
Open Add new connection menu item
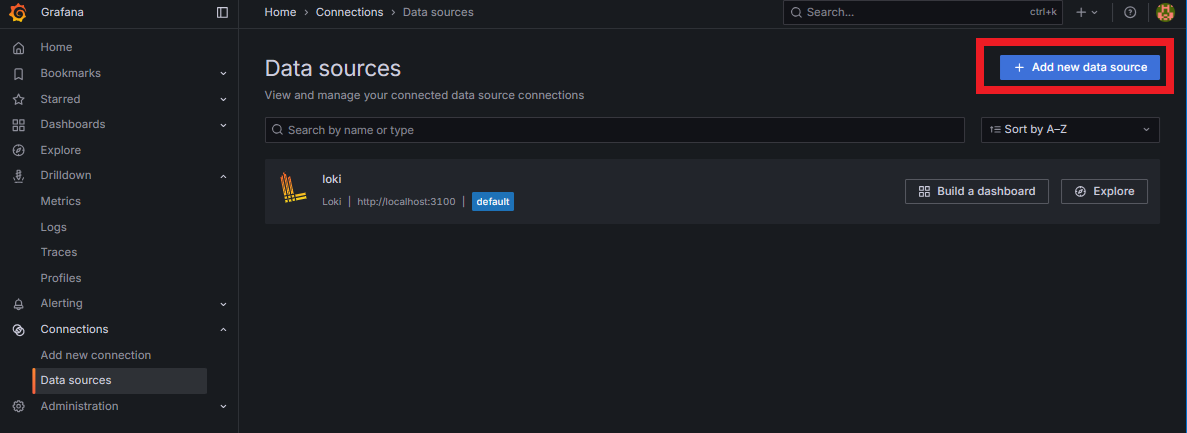coord(96,355)
